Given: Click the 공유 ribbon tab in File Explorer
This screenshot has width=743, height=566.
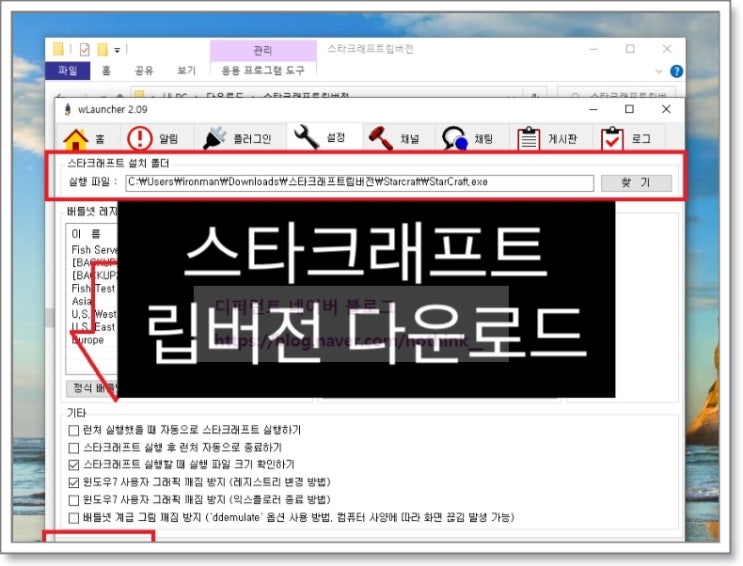Looking at the screenshot, I should click(144, 71).
